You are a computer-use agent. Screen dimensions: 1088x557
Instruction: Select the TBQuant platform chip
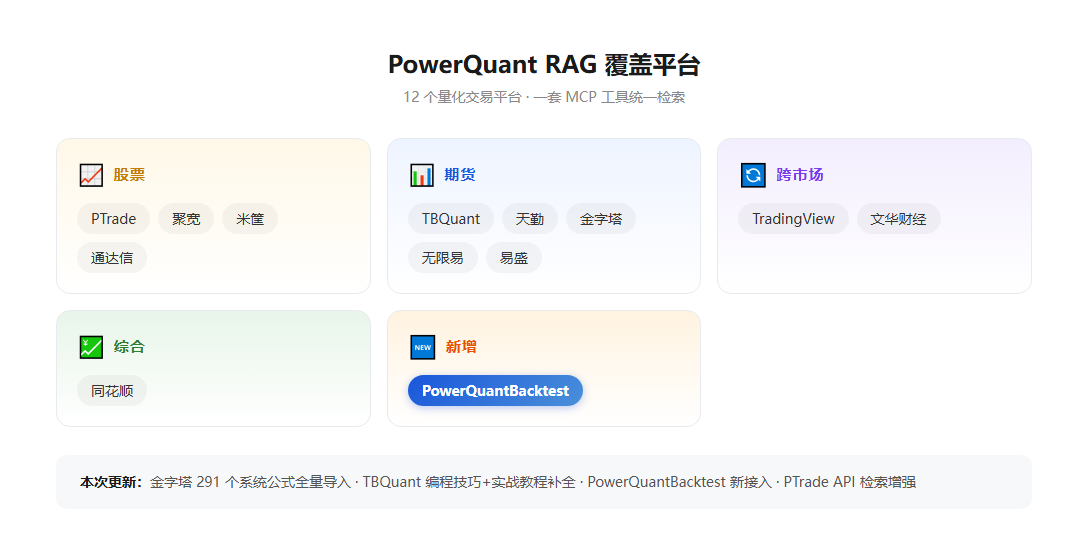tap(451, 218)
